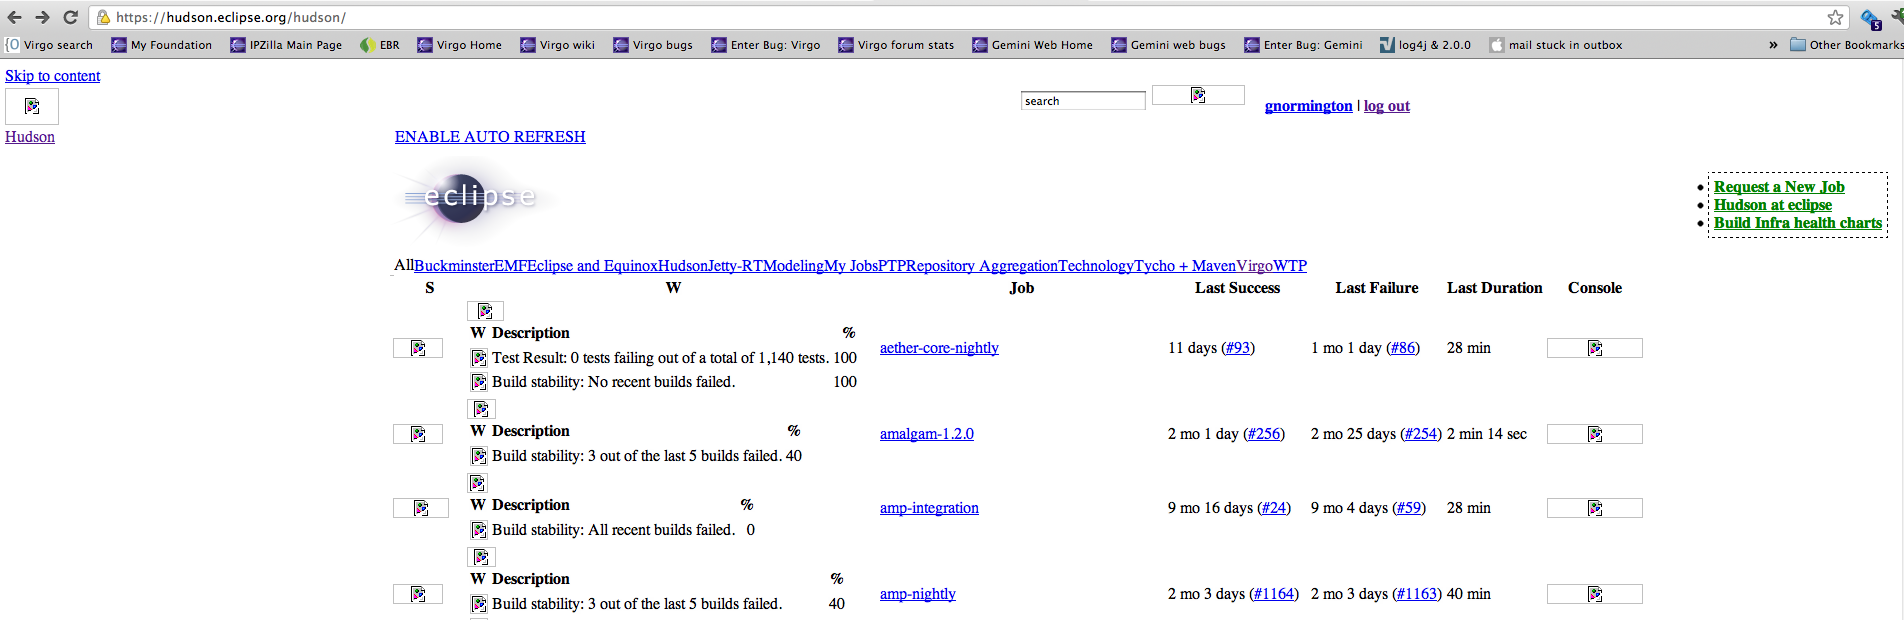
Task: Switch to the EMF view tab
Action: [510, 266]
